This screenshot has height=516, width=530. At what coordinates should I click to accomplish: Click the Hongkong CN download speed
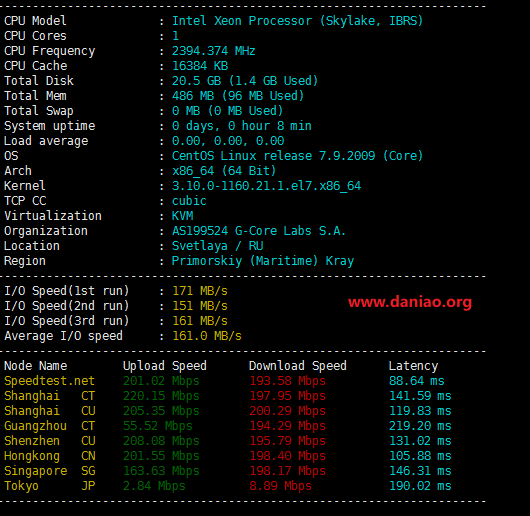click(x=287, y=456)
